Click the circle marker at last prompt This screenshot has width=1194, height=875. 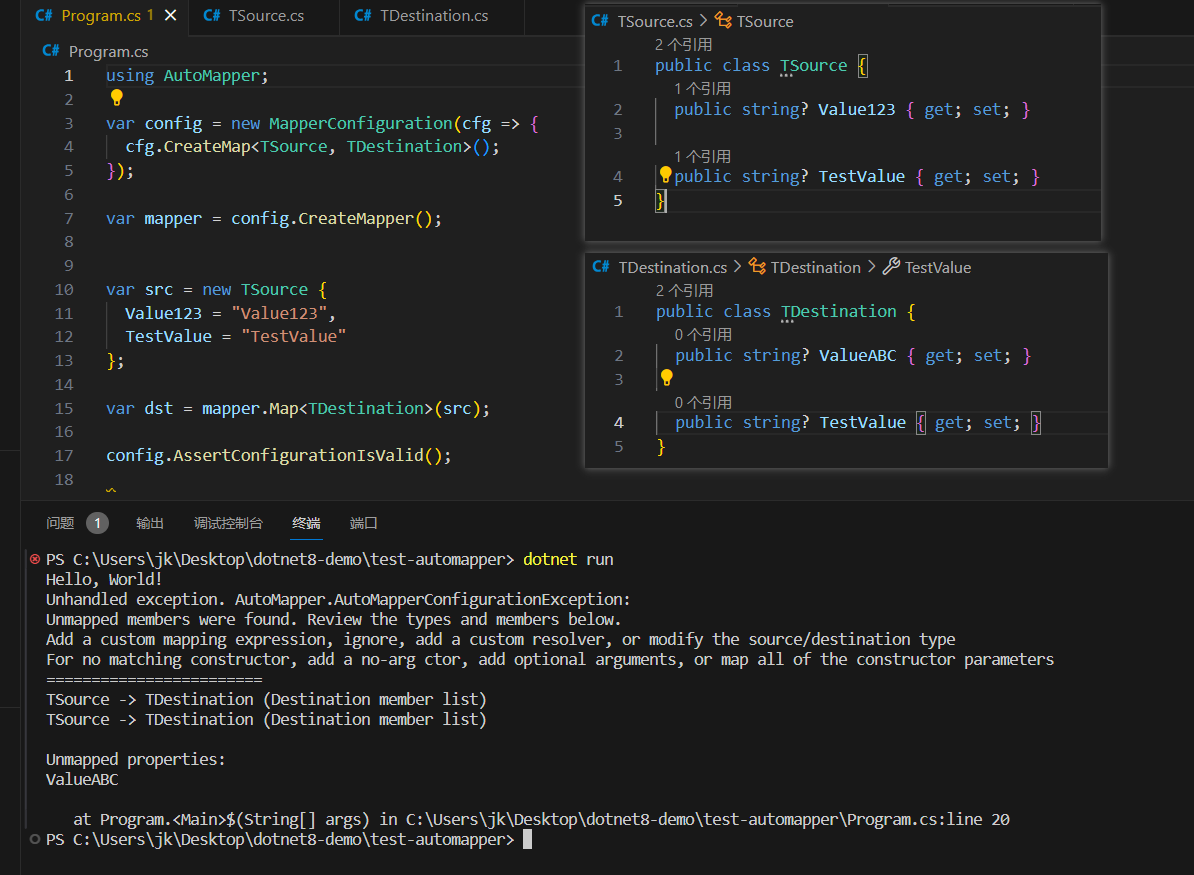pos(35,839)
